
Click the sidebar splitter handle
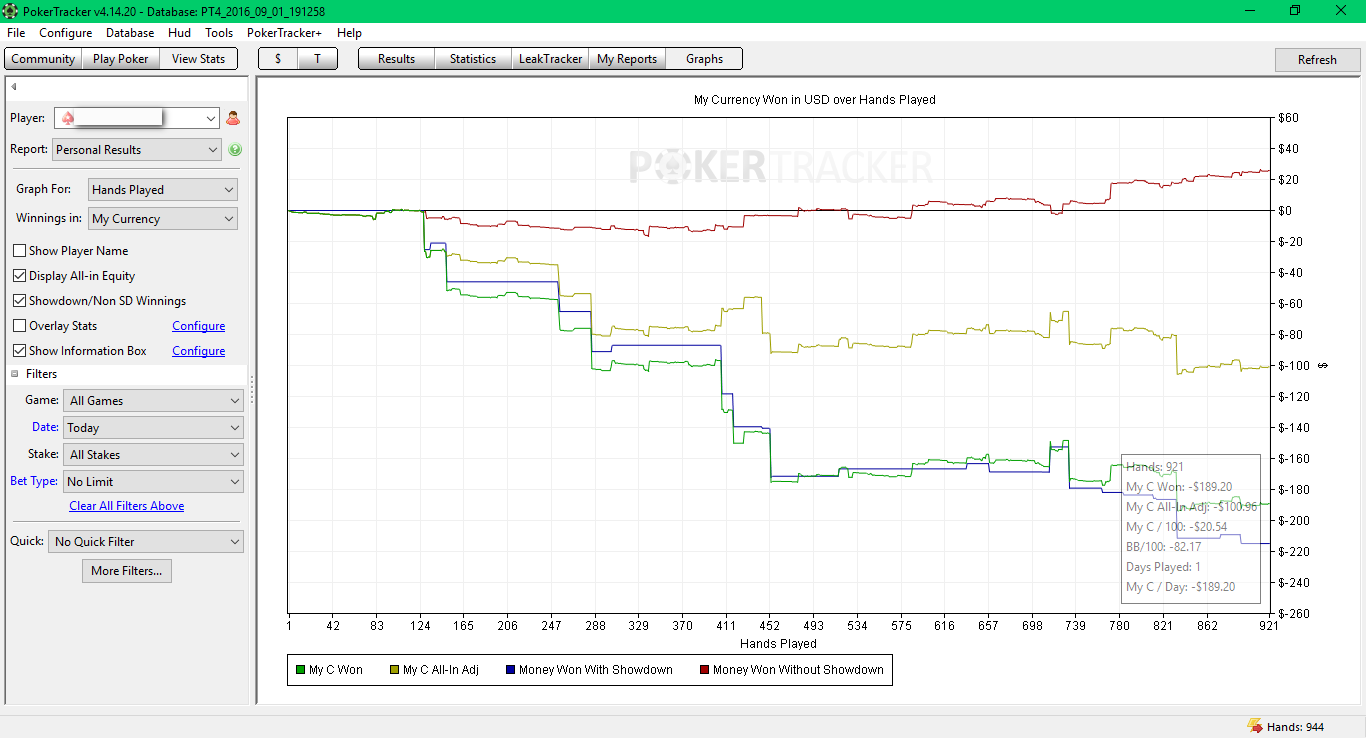pos(251,390)
